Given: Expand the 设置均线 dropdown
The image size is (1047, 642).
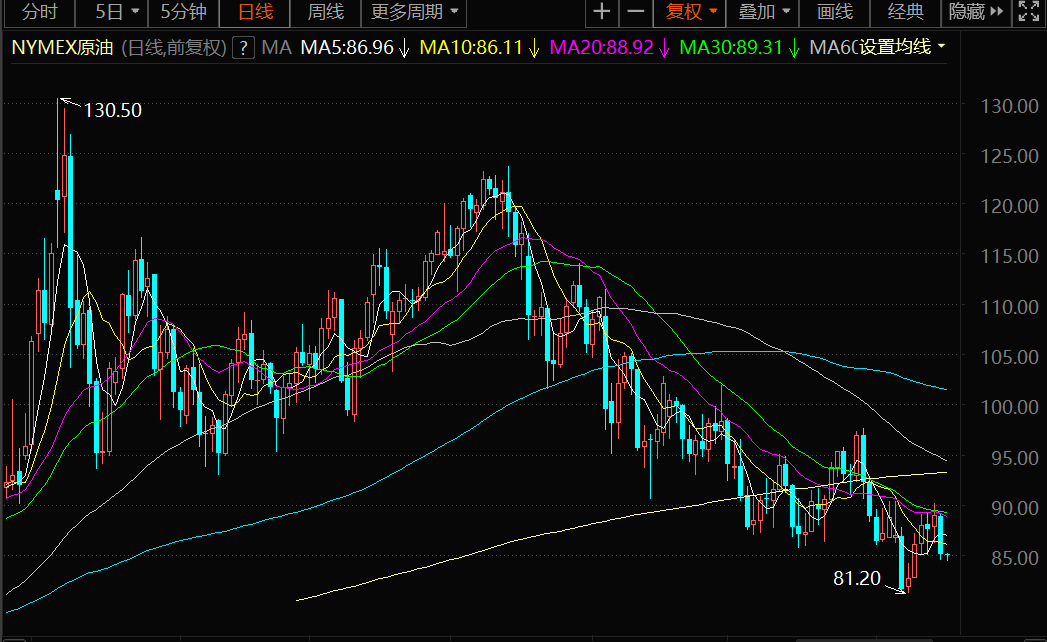Looking at the screenshot, I should tap(902, 47).
